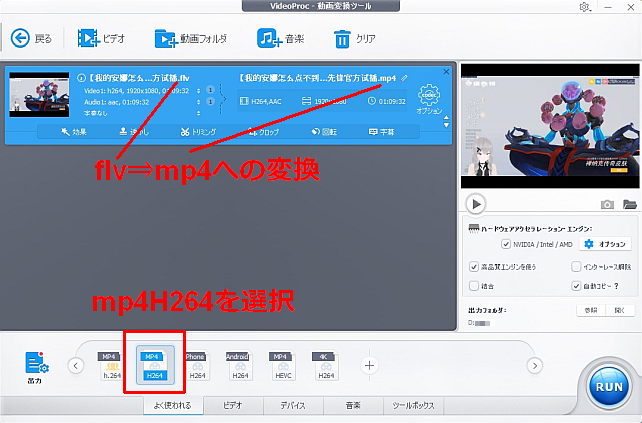The width and height of the screenshot is (642, 423).
Task: Click output codec H264,AAC label
Action: tap(261, 101)
